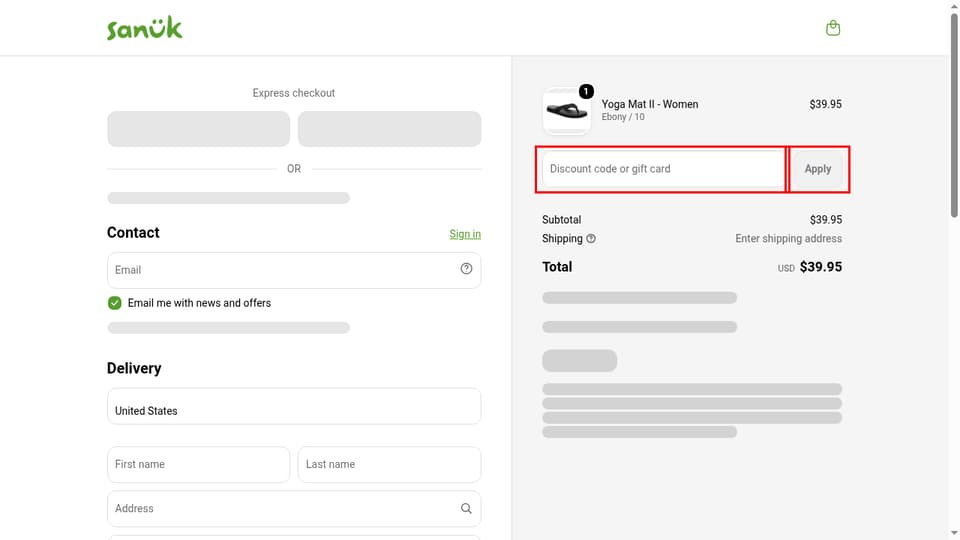The width and height of the screenshot is (960, 540).
Task: Open the shopping bag cart icon
Action: click(x=833, y=28)
